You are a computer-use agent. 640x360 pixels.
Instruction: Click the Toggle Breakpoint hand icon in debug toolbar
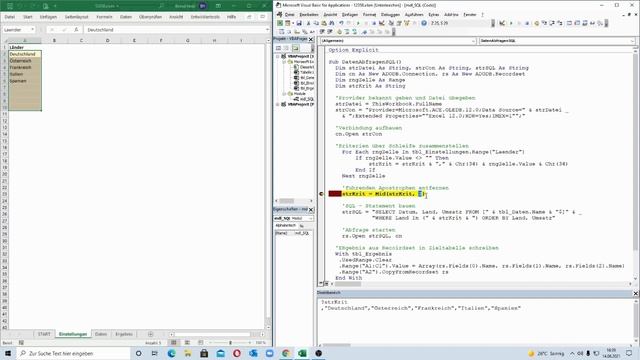(537, 23)
